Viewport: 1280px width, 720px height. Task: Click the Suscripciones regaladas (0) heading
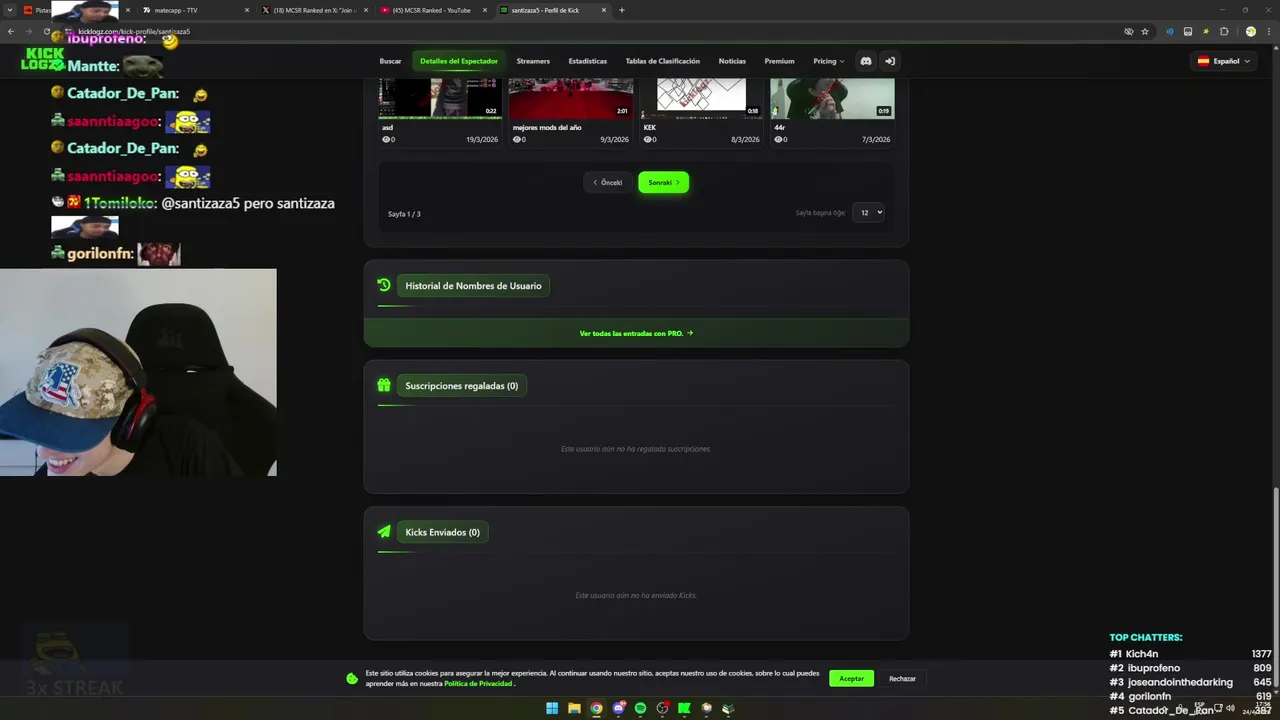click(462, 386)
